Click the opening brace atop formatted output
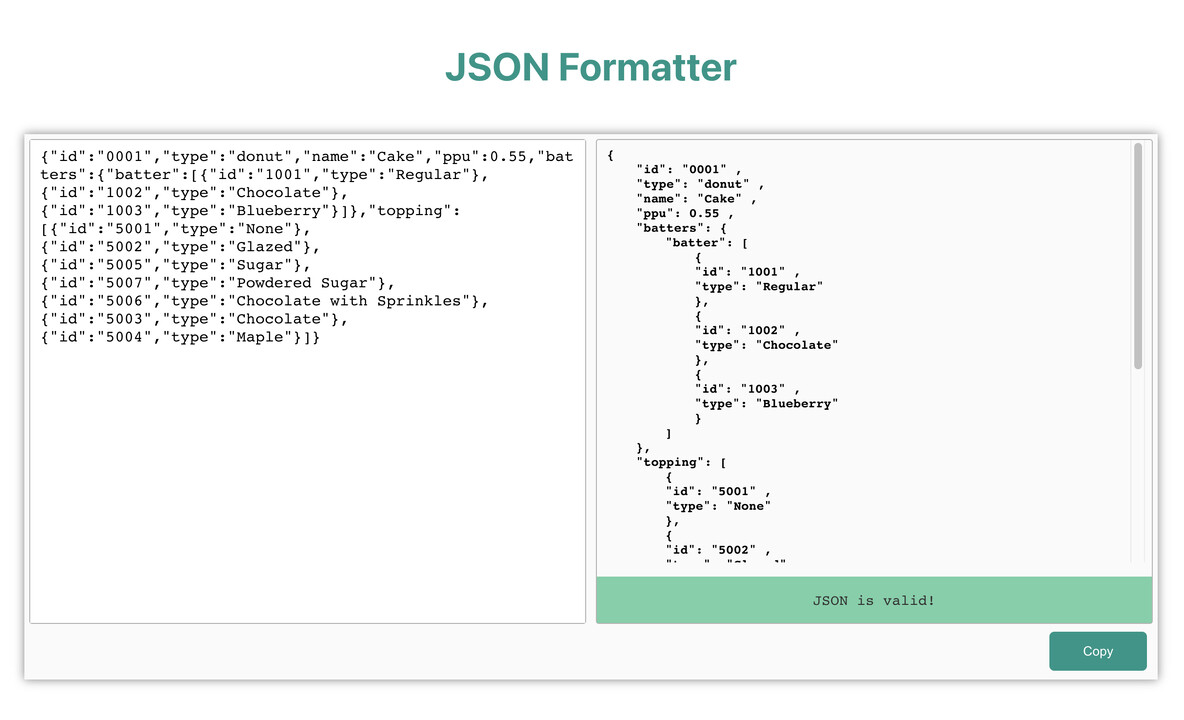1184x720 pixels. click(610, 154)
